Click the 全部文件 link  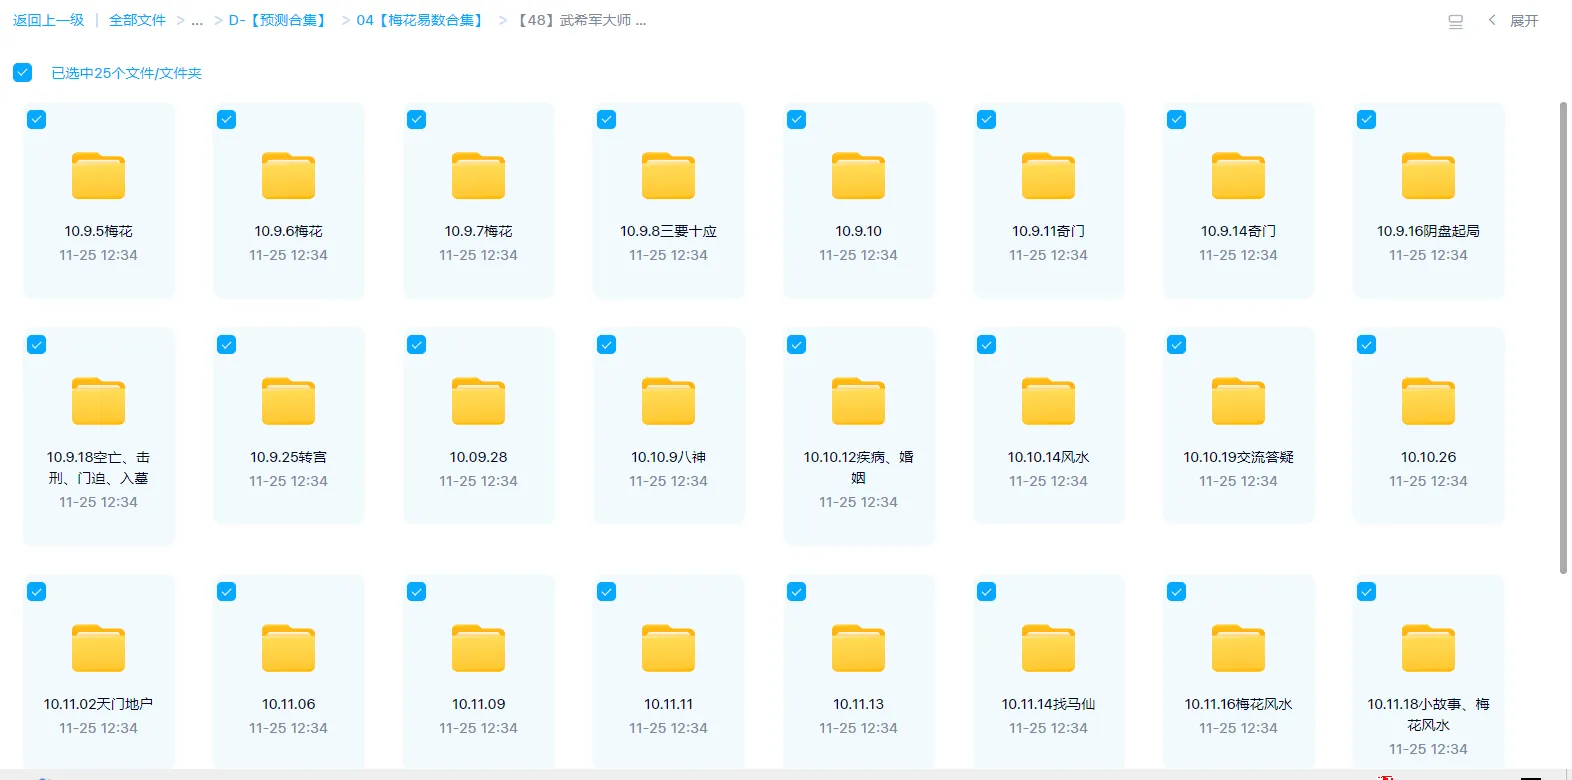137,21
